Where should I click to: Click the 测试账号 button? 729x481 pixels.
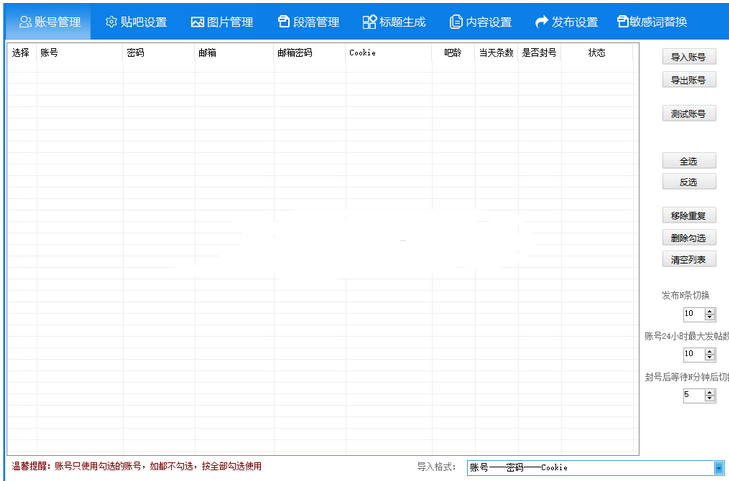[x=689, y=114]
